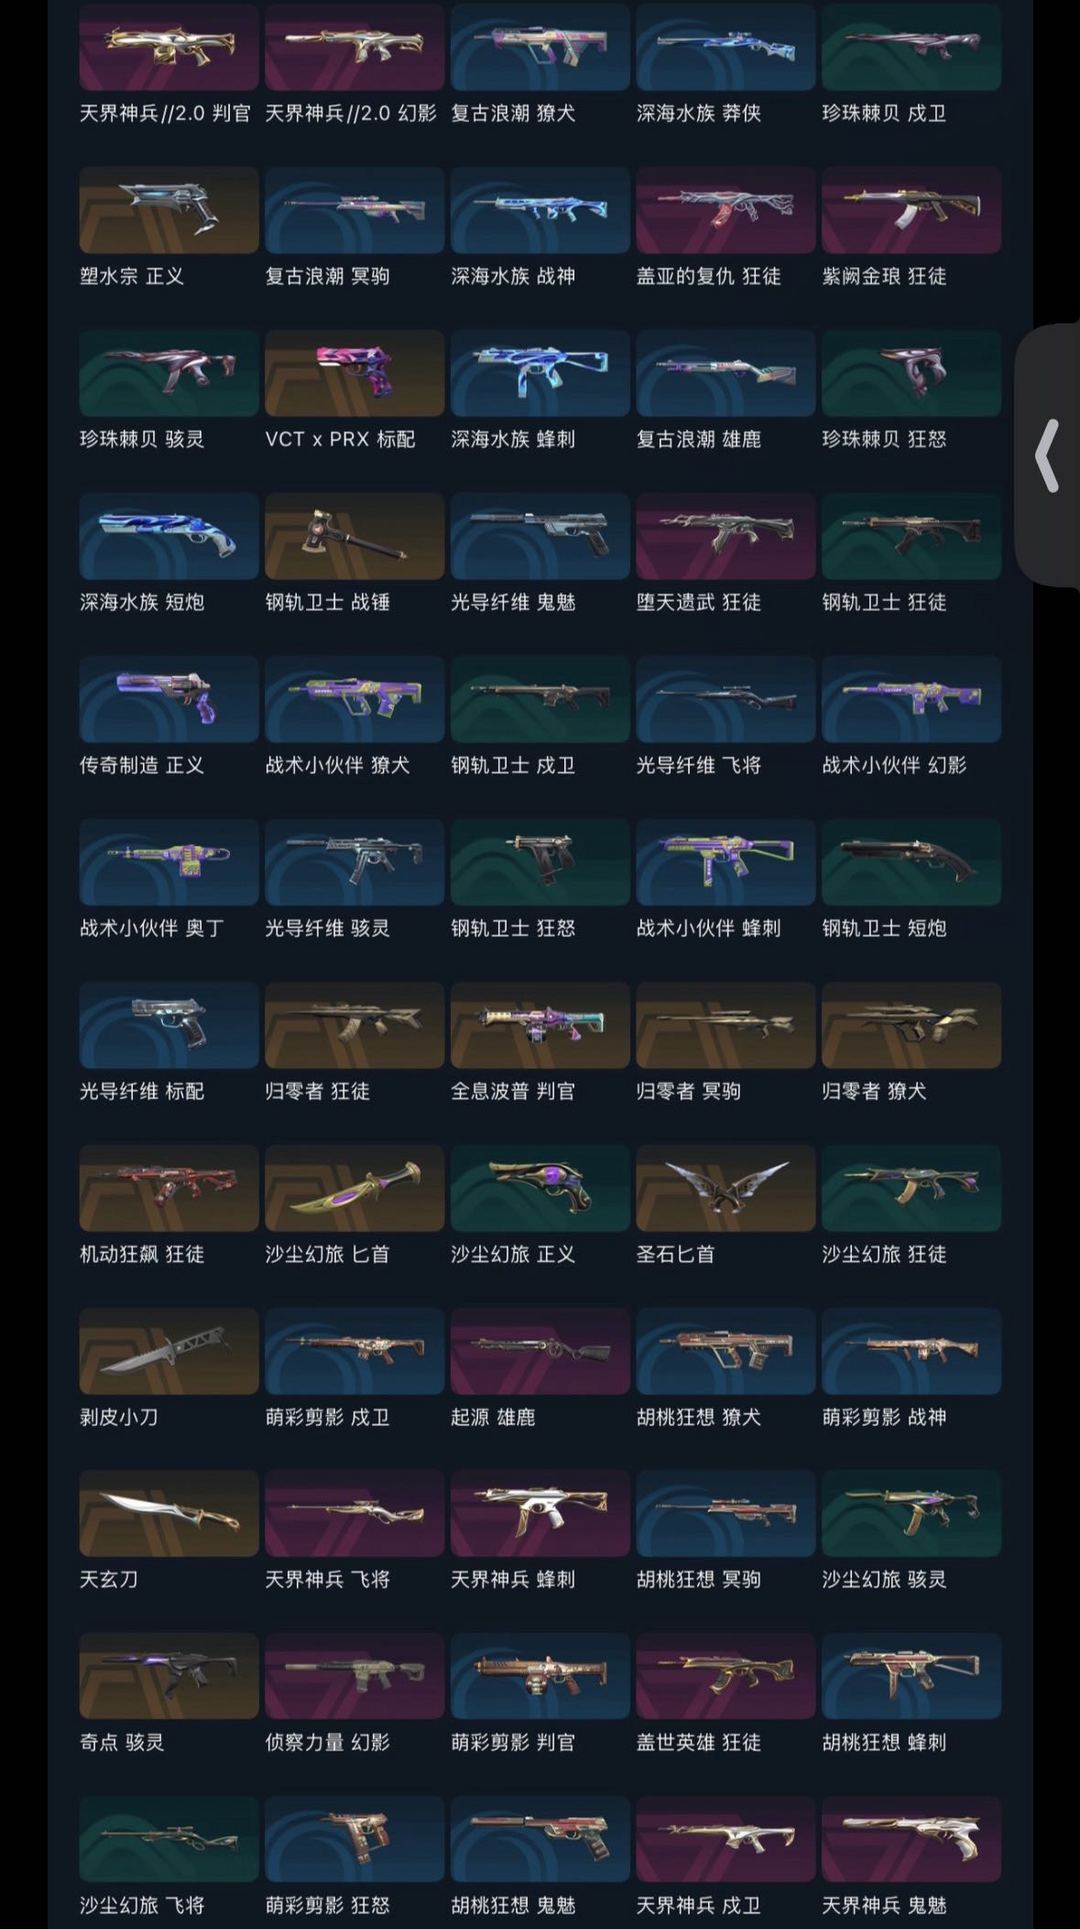Screen dimensions: 1080x1929
Task: Pick the 剥皮小刀 knife skin
Action: point(169,1351)
